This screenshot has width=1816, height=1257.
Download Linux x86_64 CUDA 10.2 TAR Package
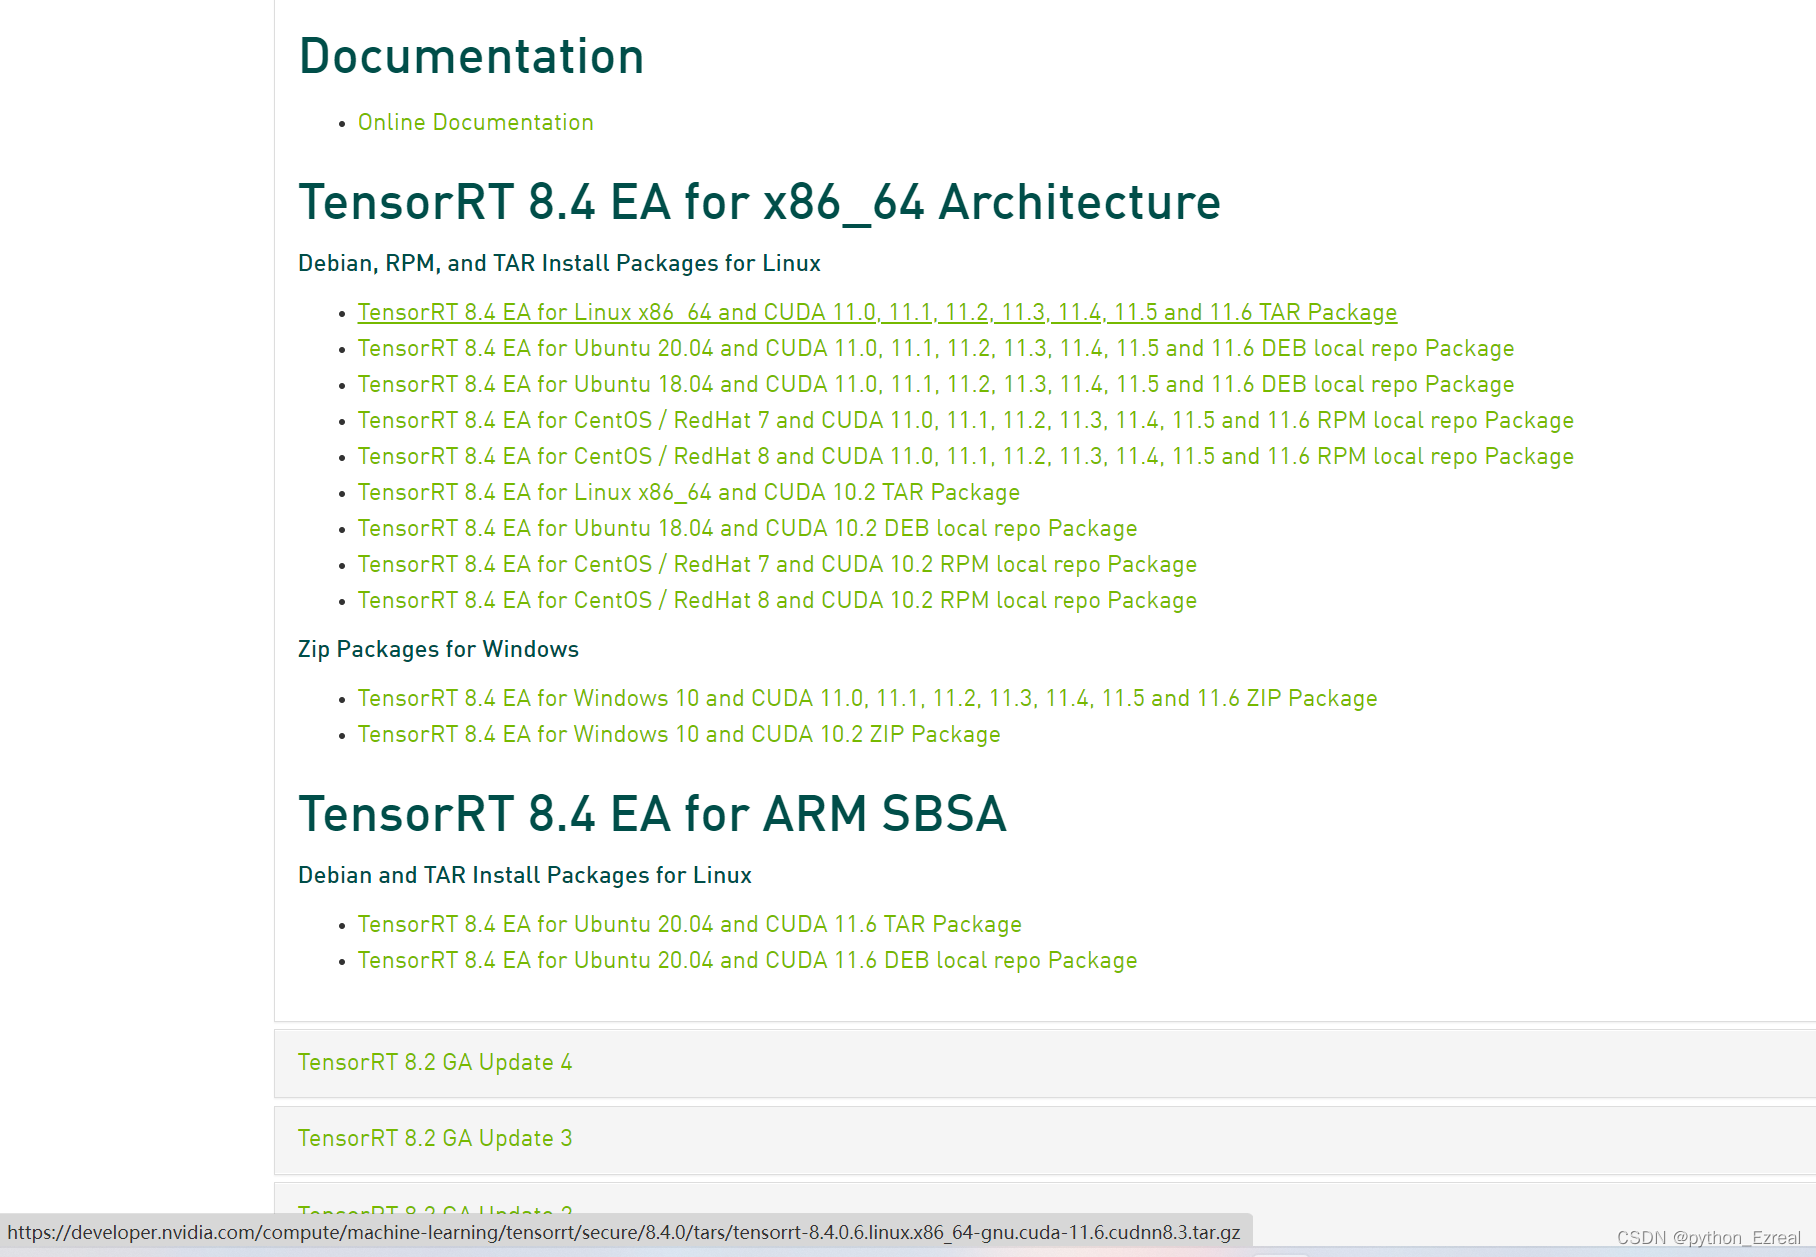689,492
